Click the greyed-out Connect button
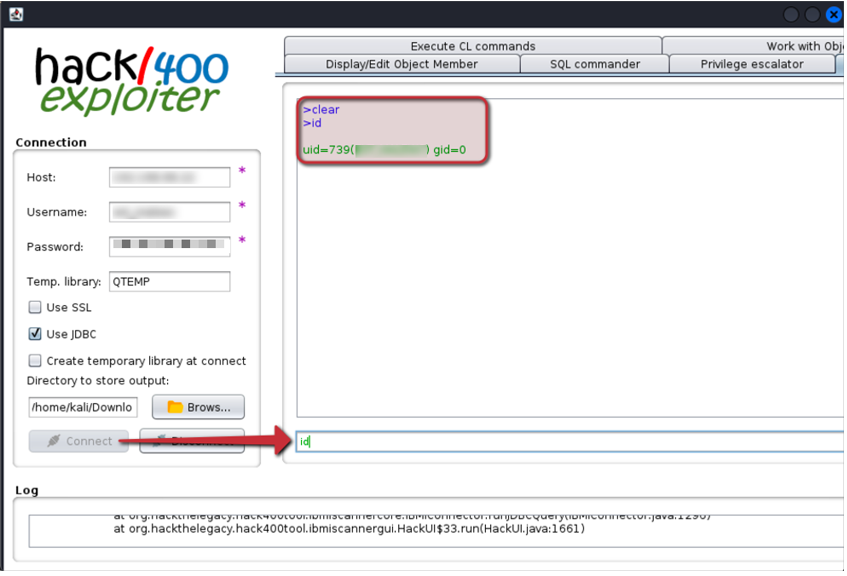Image resolution: width=847 pixels, height=576 pixels. pyautogui.click(x=79, y=441)
